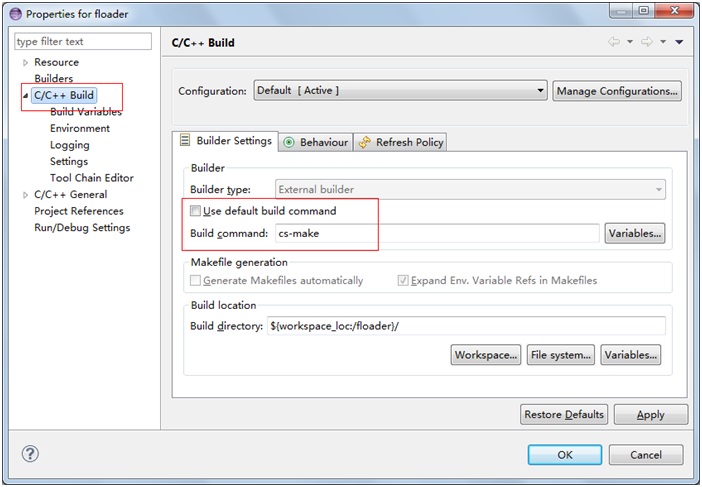The image size is (702, 487).
Task: Select Environment in the tree
Action: (x=80, y=128)
